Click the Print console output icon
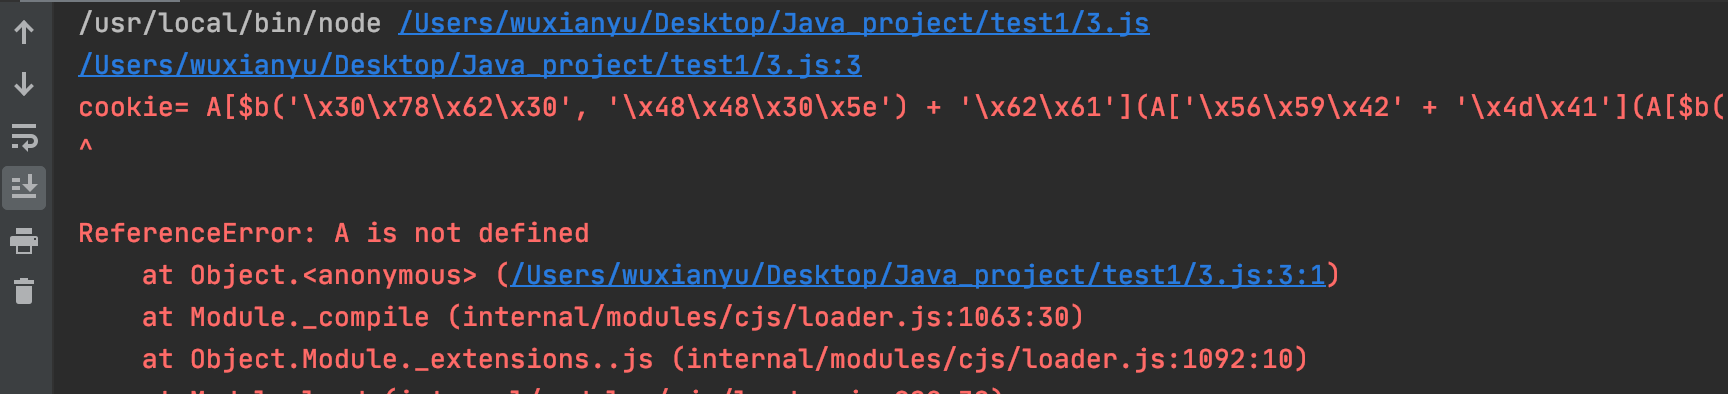The height and width of the screenshot is (394, 1728). (x=24, y=240)
